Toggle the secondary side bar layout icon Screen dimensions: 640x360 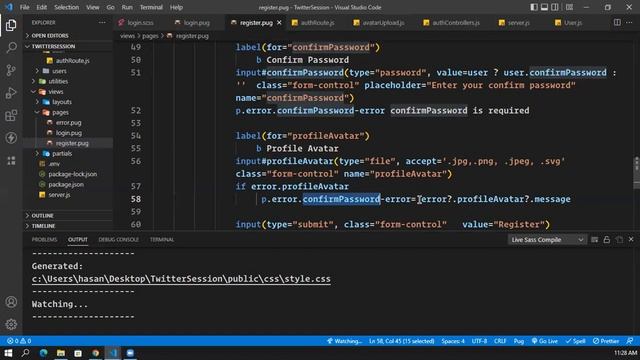click(555, 7)
